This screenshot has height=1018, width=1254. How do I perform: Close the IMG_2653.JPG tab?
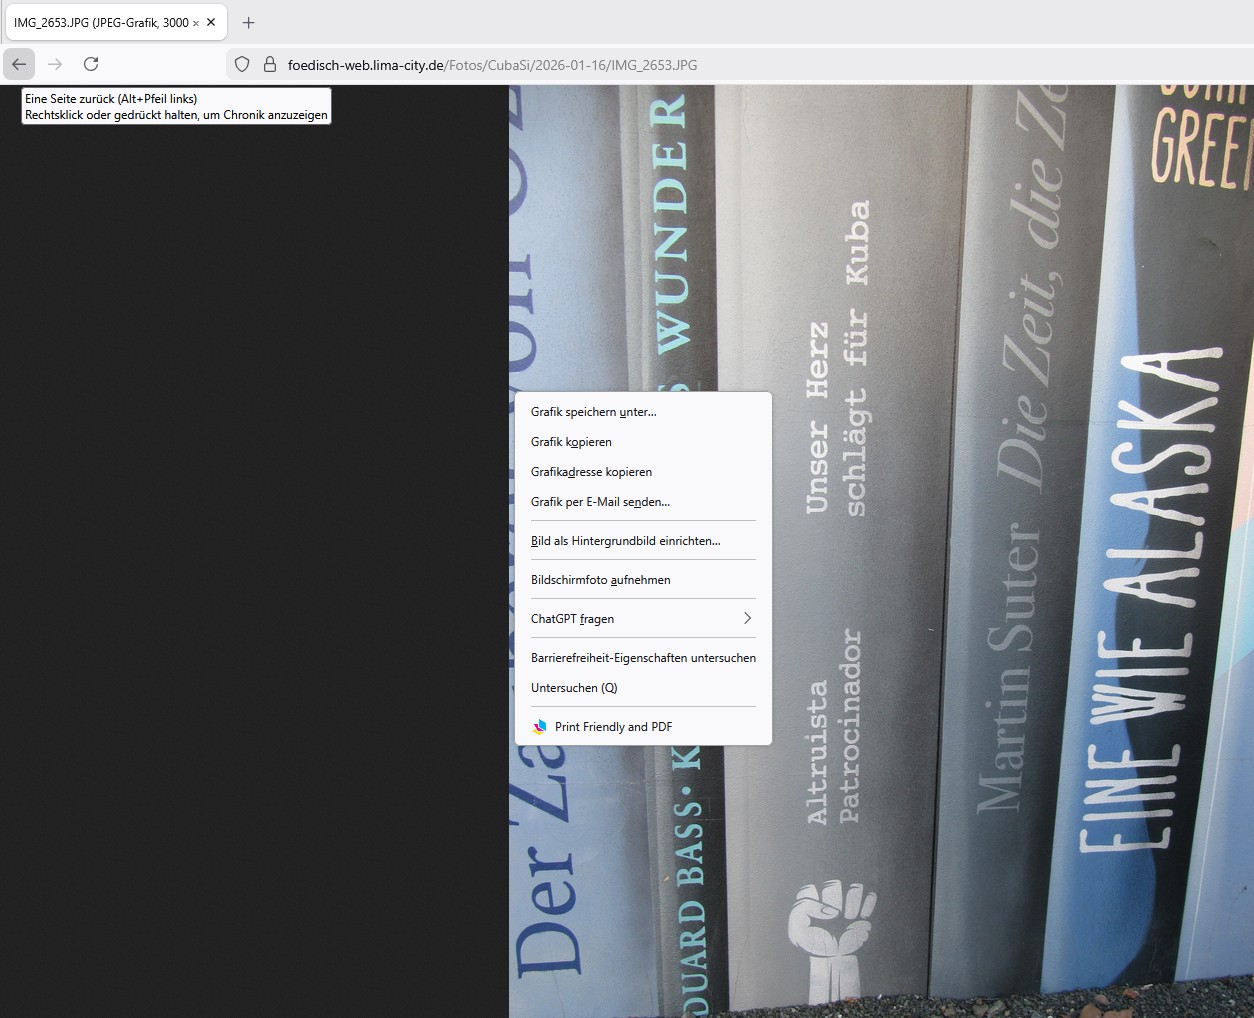[x=211, y=22]
